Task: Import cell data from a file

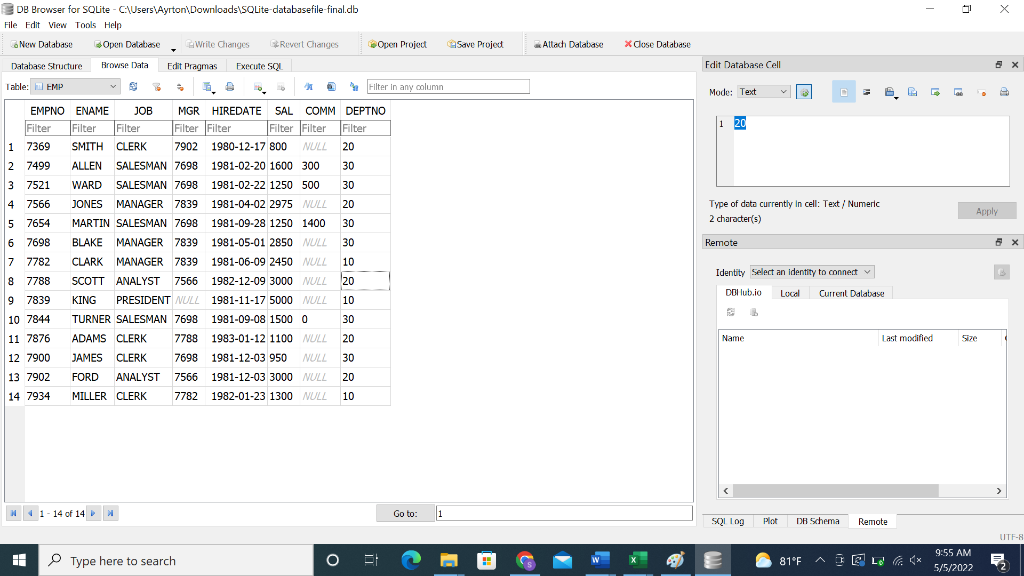Action: (x=889, y=91)
